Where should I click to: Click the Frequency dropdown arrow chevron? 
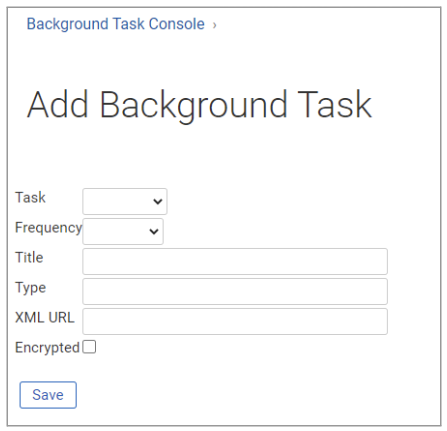pos(154,231)
